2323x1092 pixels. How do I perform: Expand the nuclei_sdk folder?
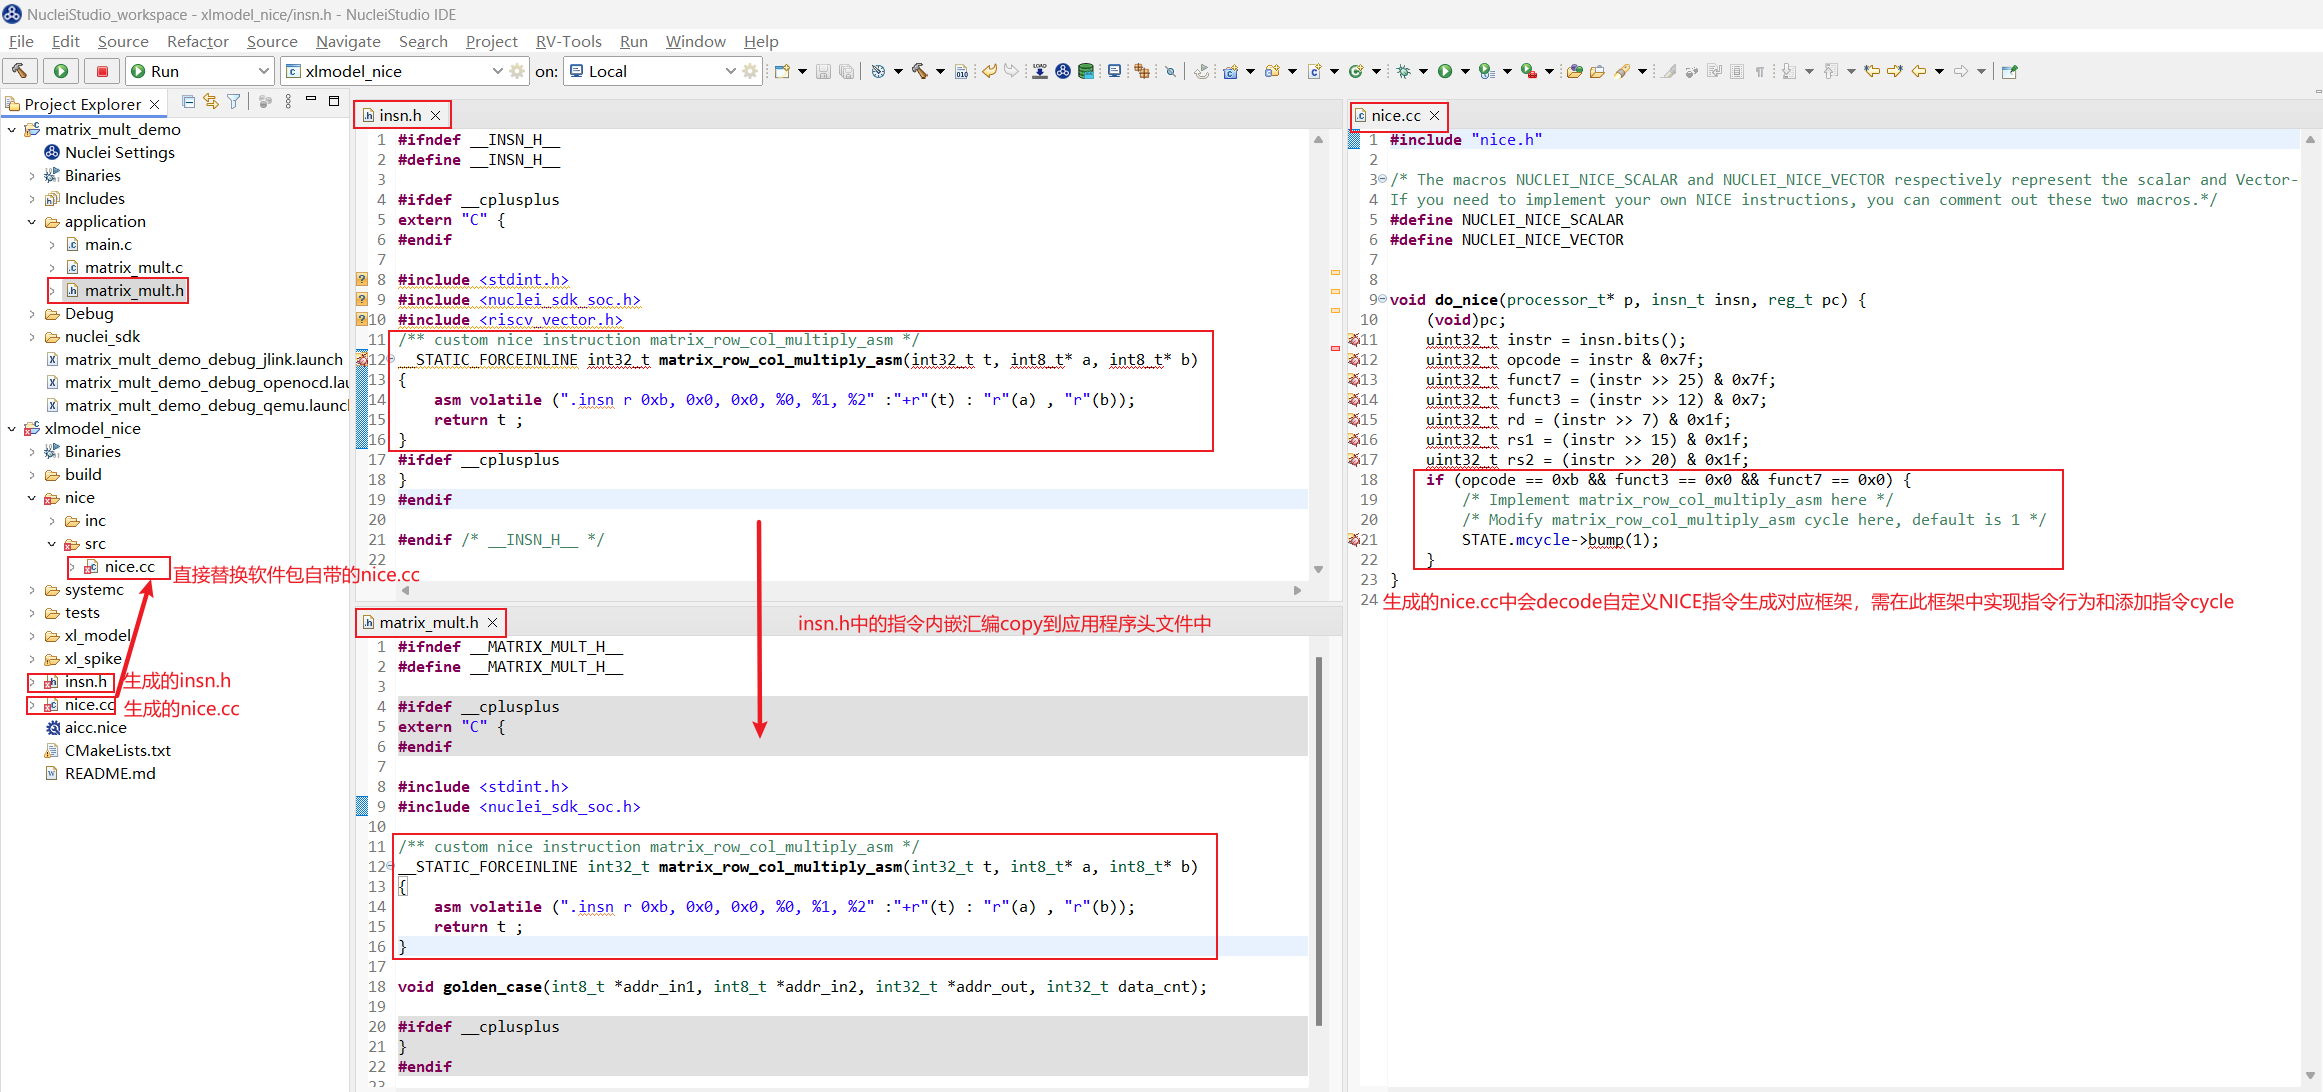(x=32, y=336)
